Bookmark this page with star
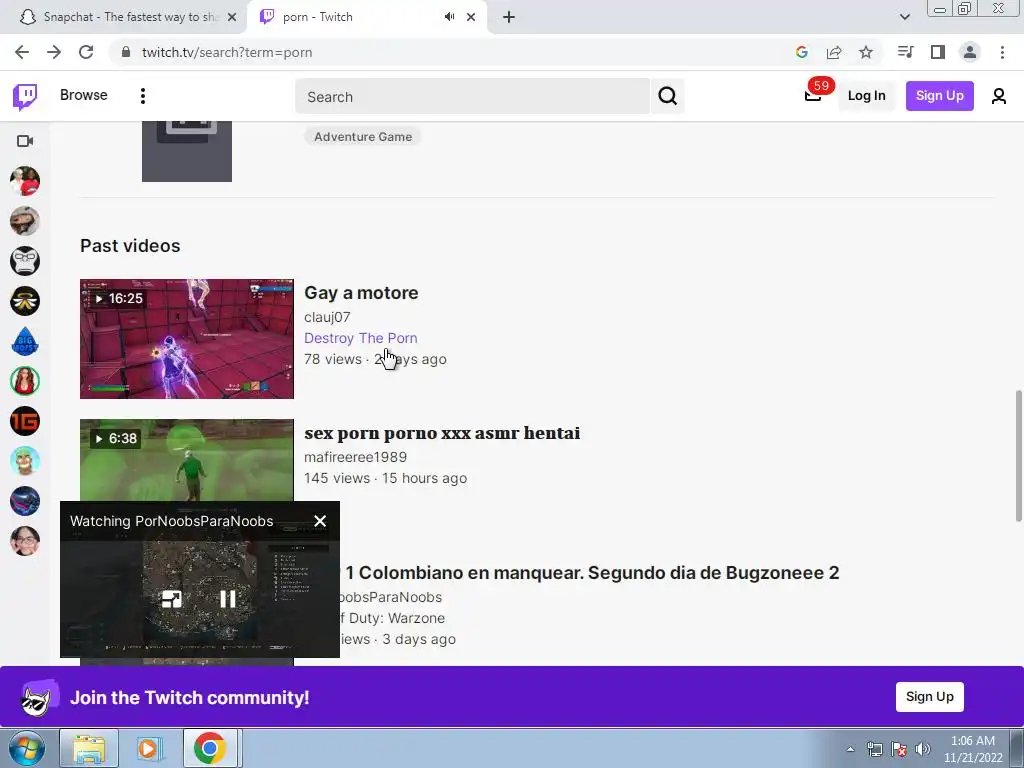 tap(866, 52)
